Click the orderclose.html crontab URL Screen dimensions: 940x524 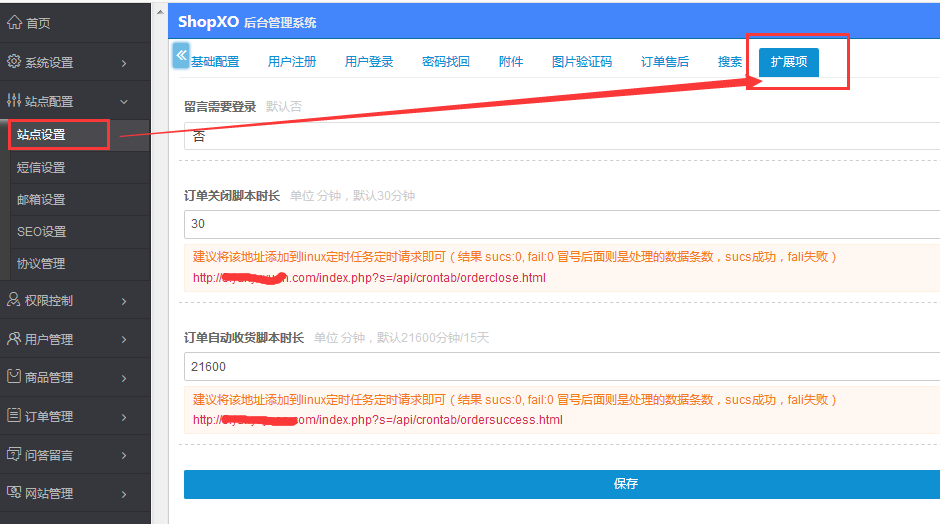click(369, 278)
